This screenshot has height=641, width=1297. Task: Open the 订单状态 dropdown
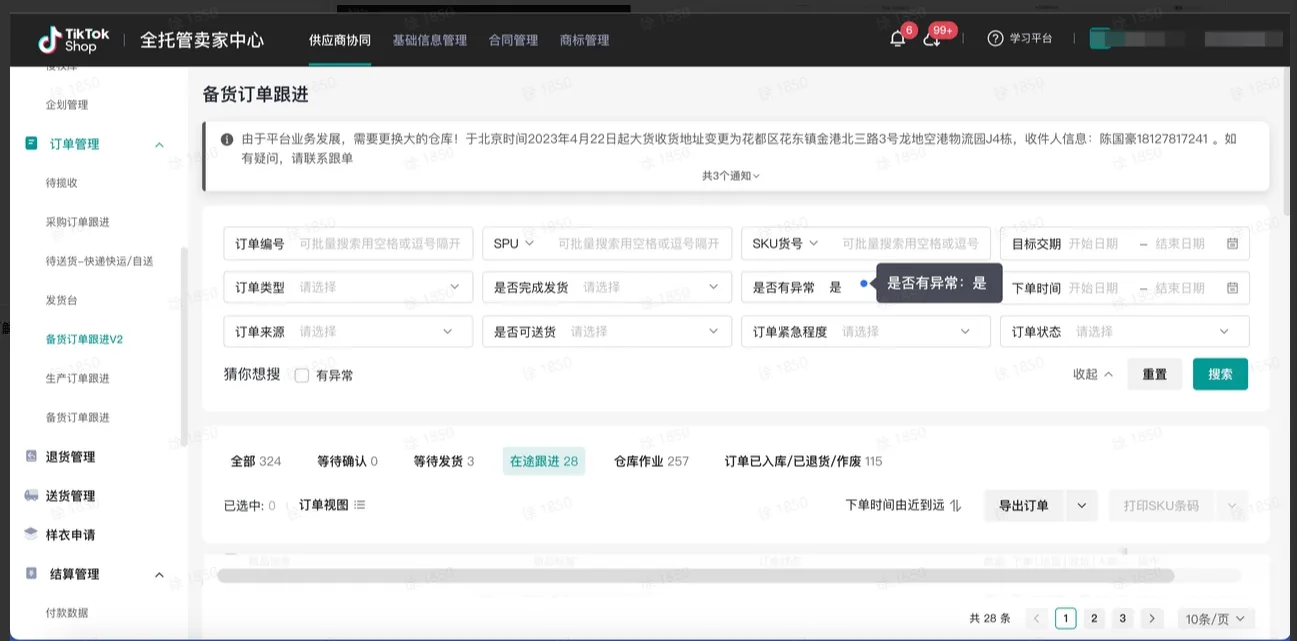(1125, 331)
